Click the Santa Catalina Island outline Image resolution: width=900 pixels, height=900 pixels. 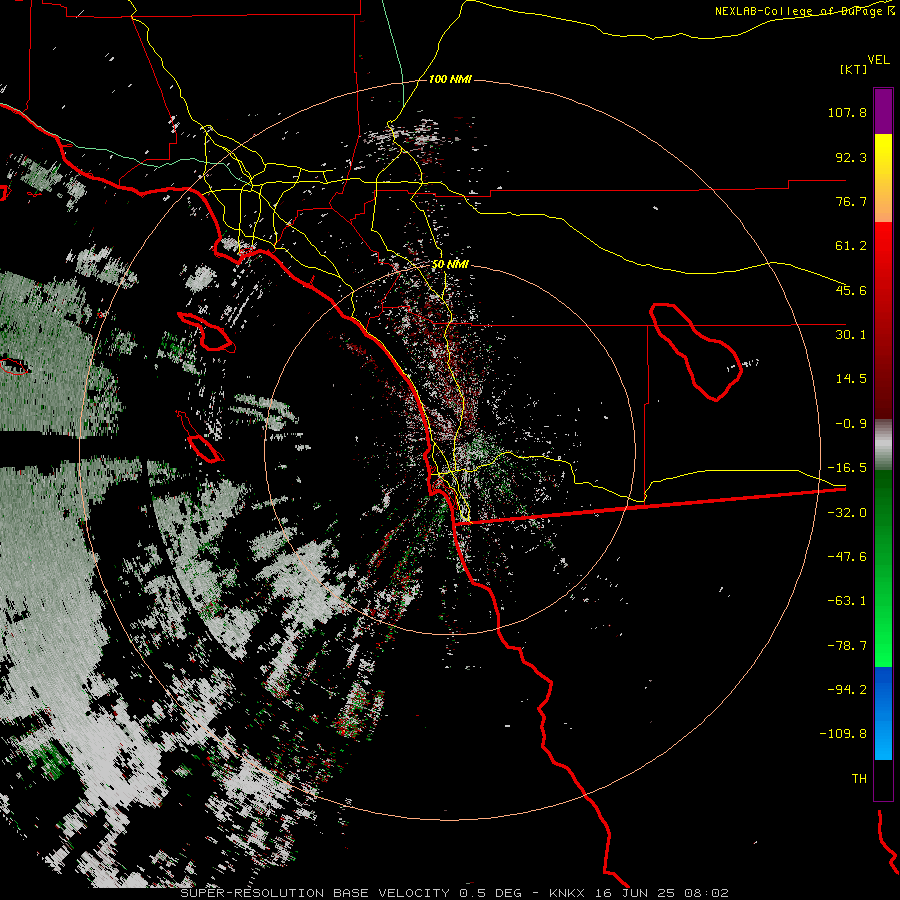click(x=207, y=332)
